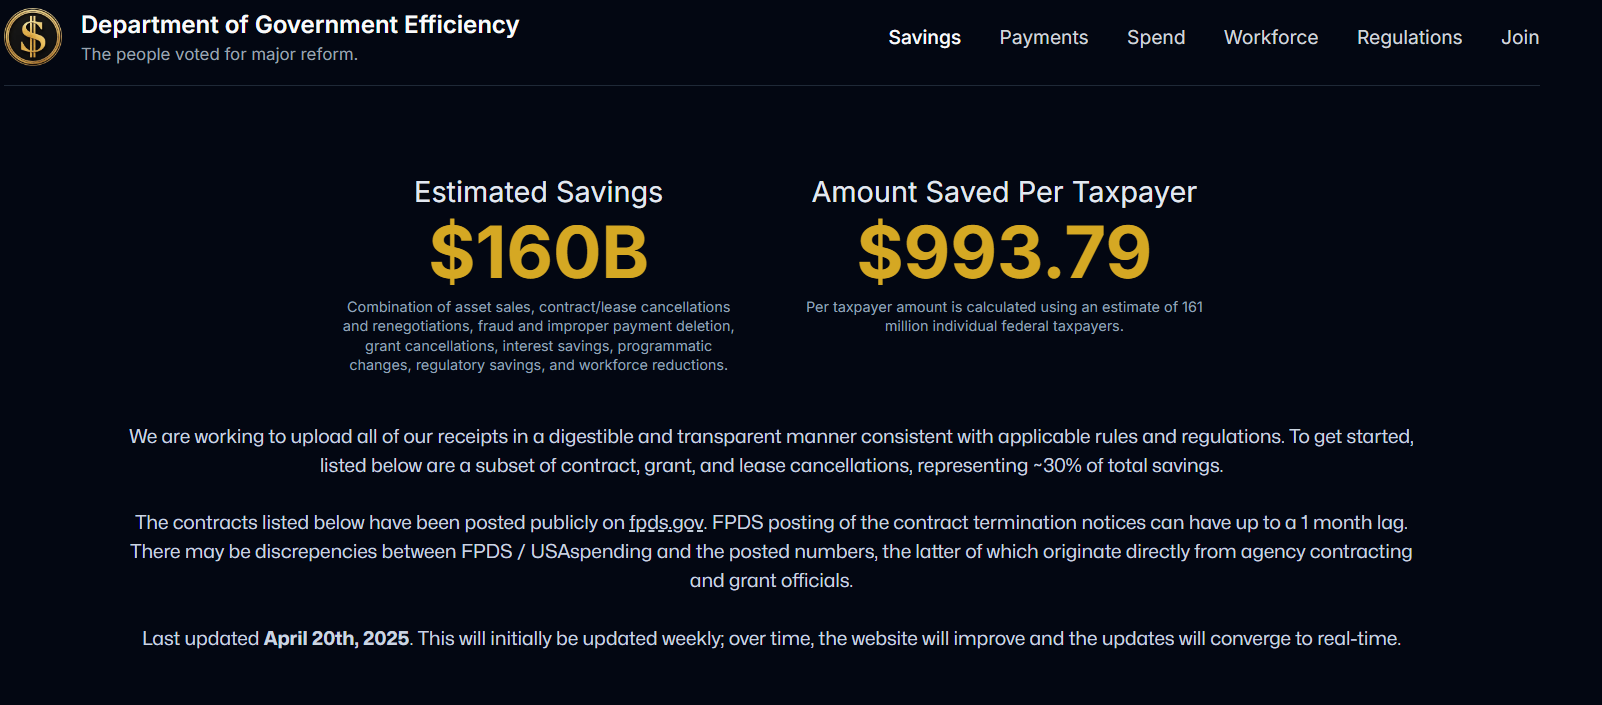
Task: Navigate to the Regulations page
Action: coord(1409,38)
